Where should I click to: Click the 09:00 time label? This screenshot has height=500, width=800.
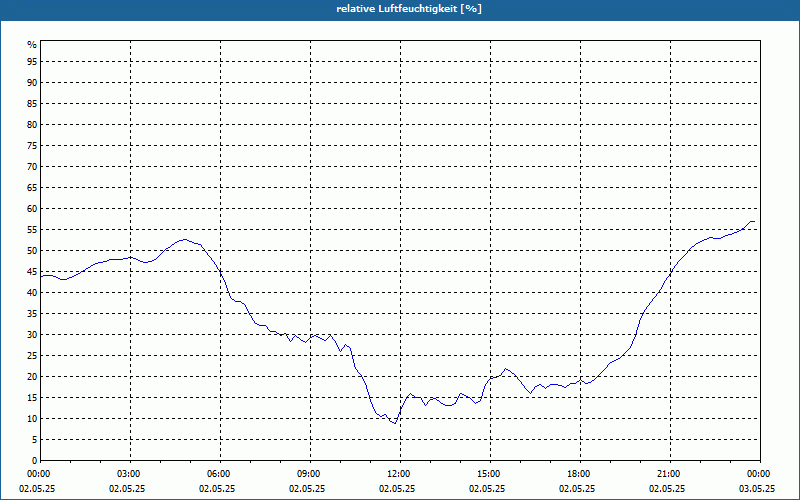point(310,474)
